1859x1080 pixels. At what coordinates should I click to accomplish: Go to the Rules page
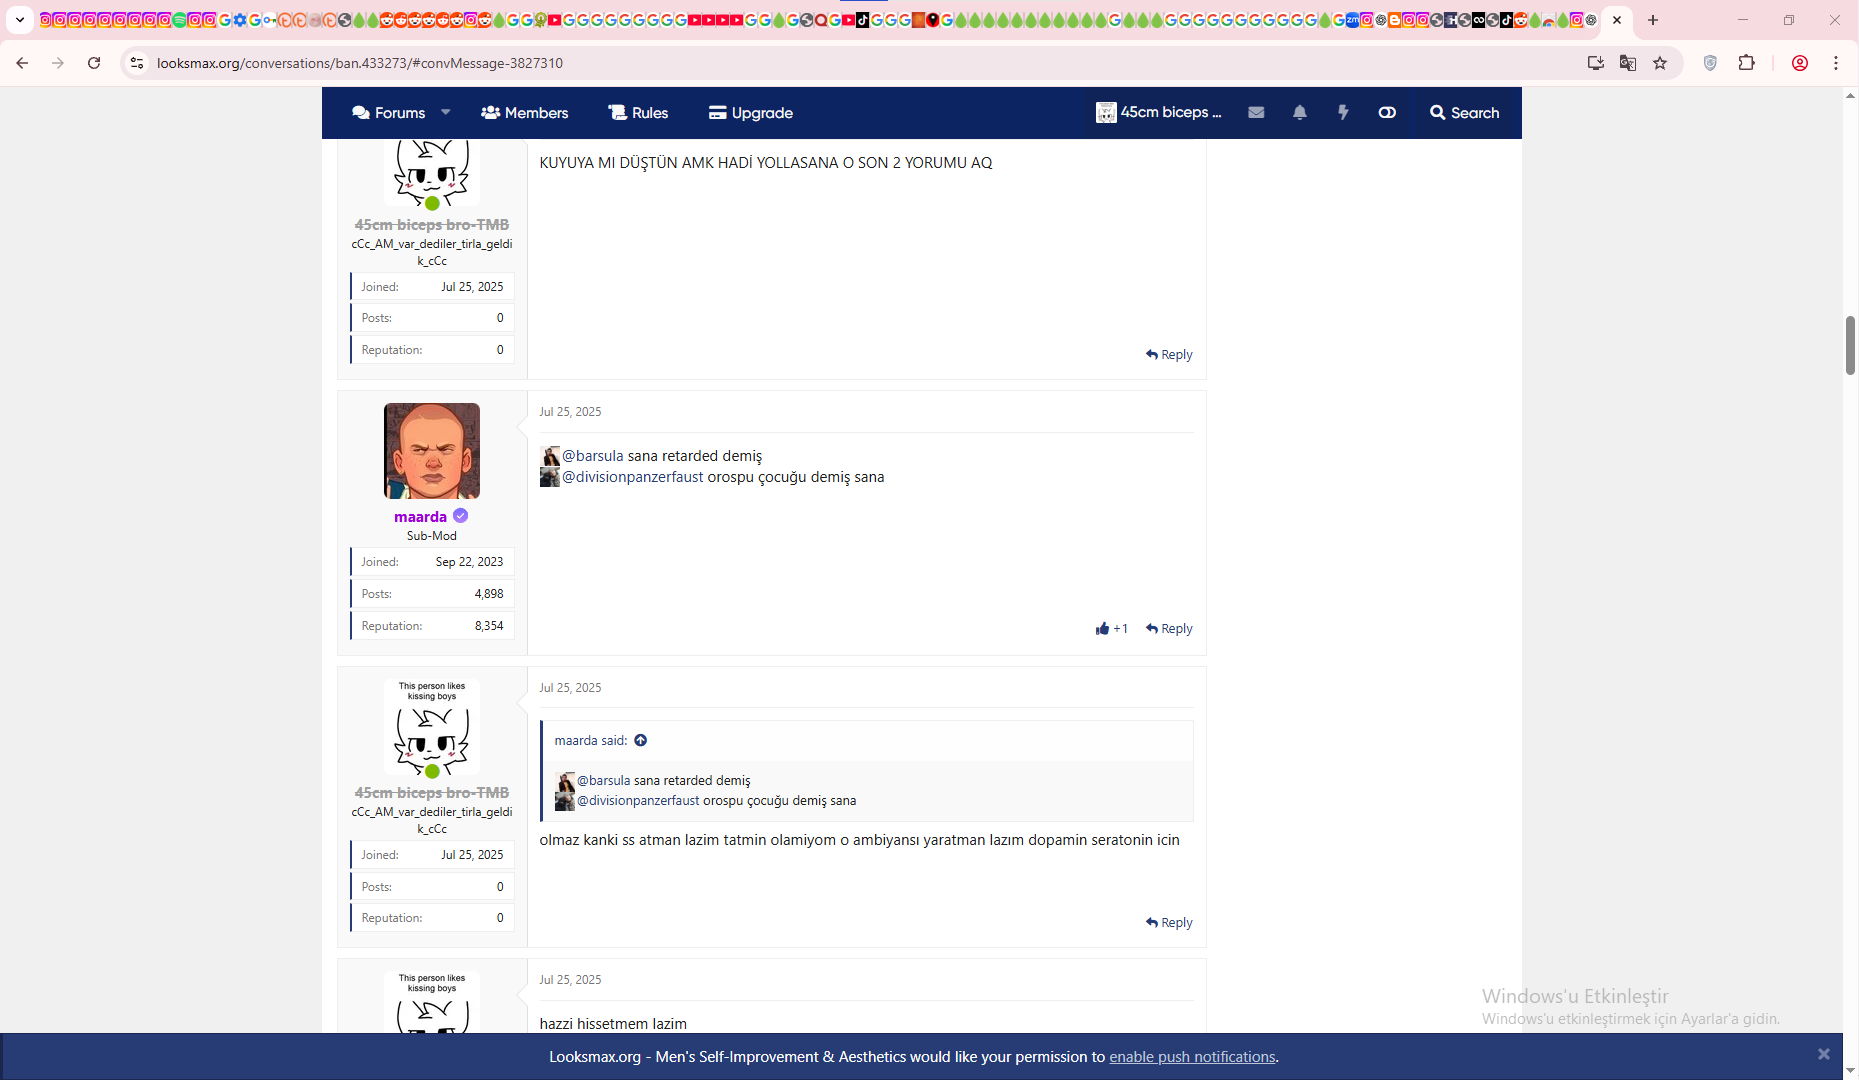pyautogui.click(x=638, y=113)
